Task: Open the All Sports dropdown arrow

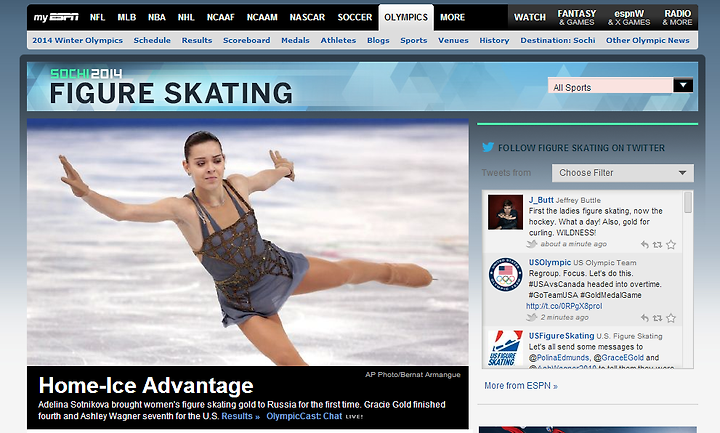Action: pyautogui.click(x=683, y=85)
